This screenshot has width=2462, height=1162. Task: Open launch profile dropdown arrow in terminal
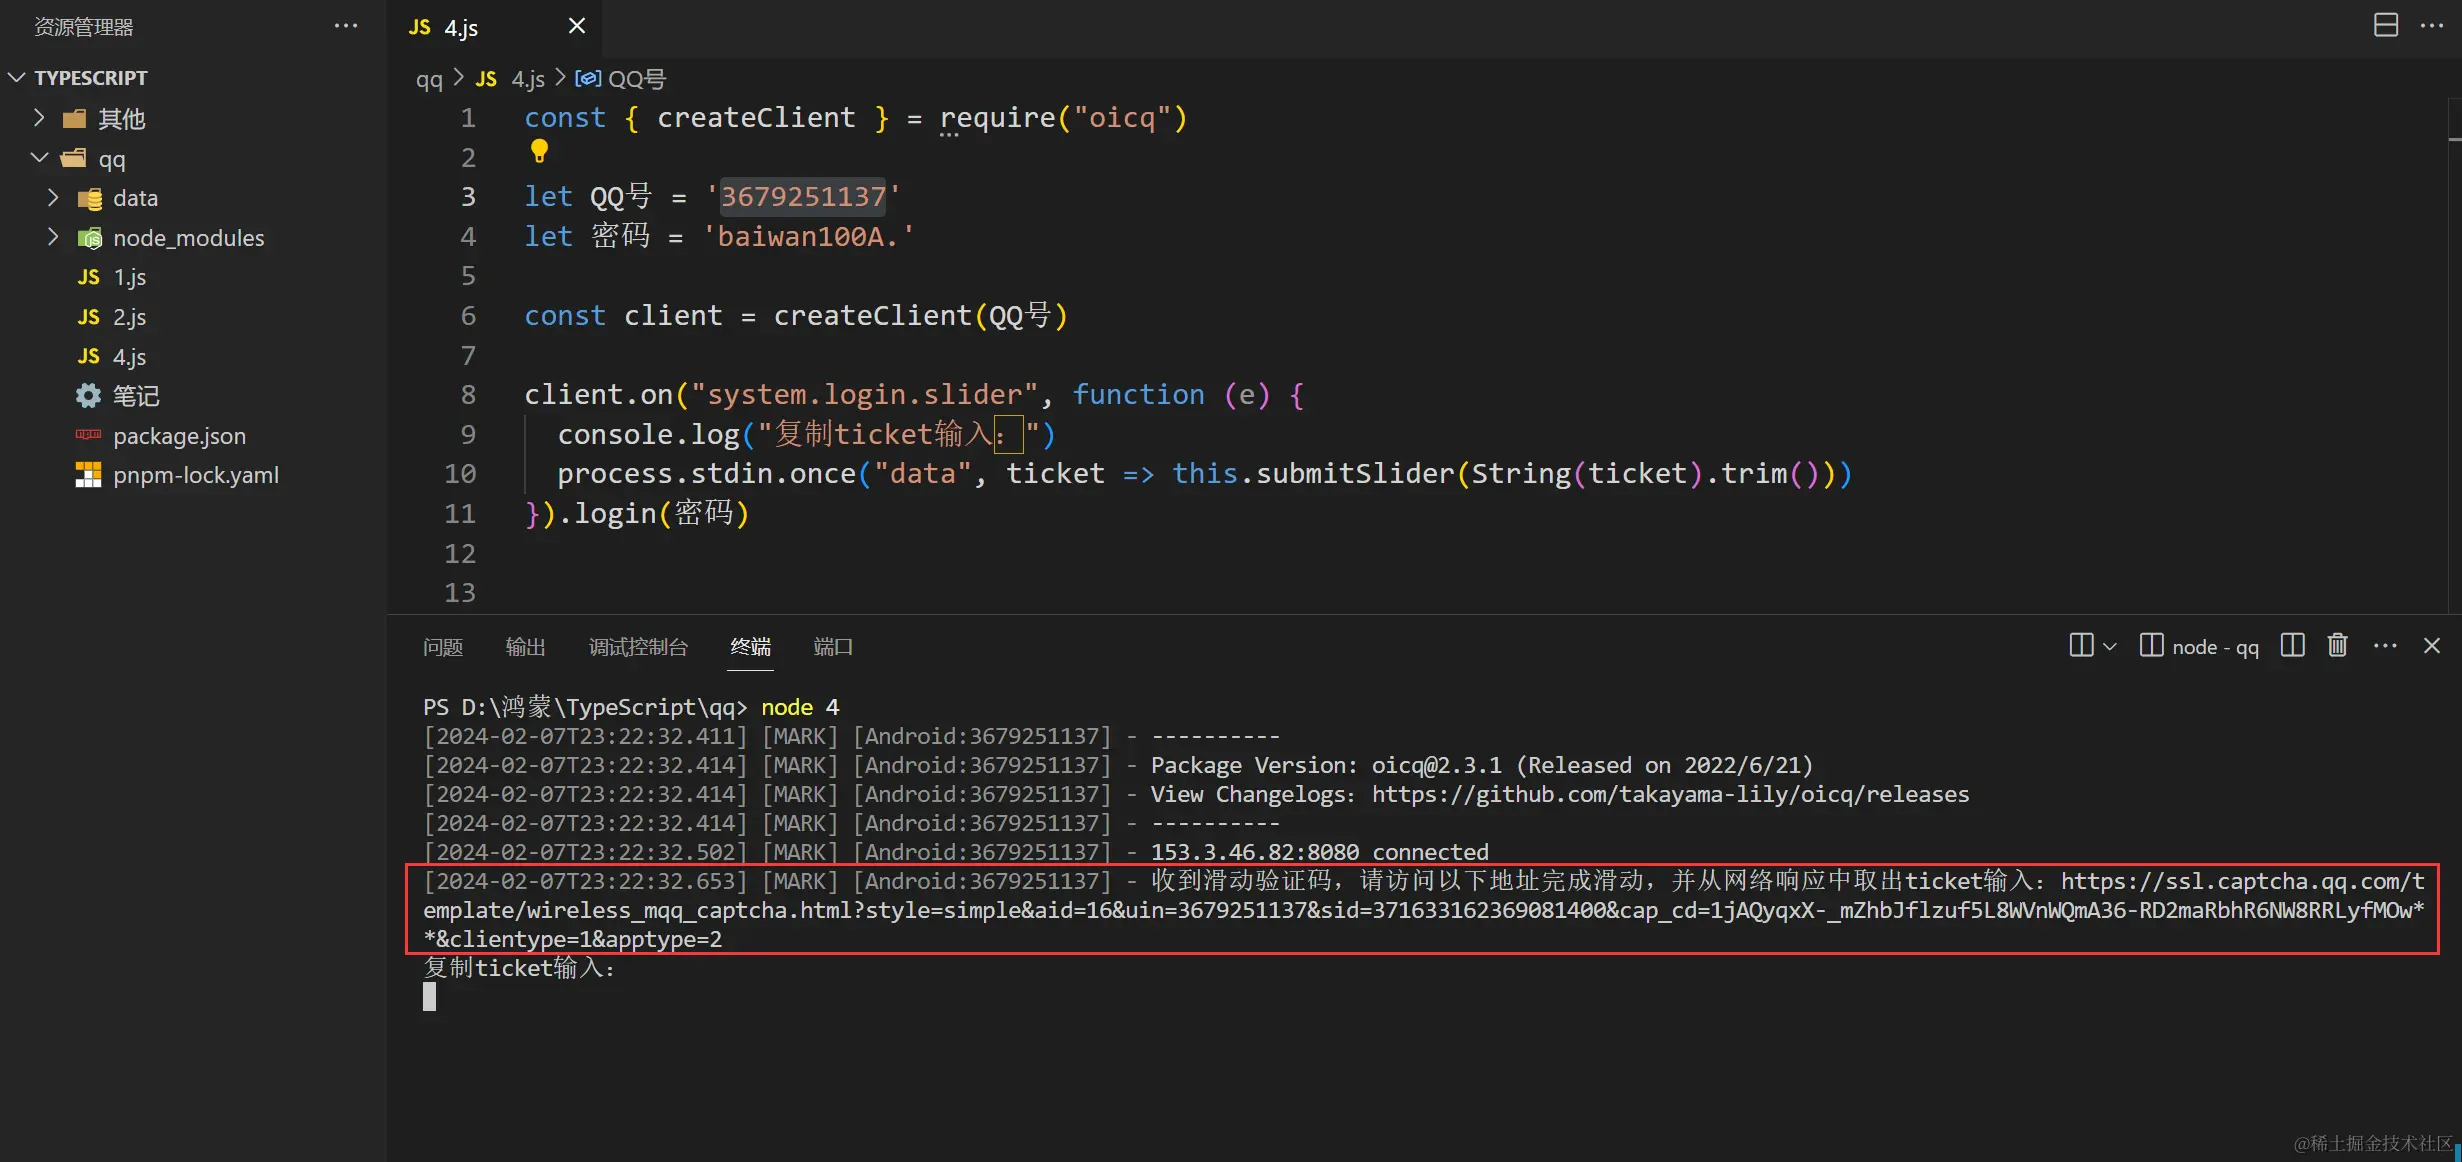(x=2110, y=647)
